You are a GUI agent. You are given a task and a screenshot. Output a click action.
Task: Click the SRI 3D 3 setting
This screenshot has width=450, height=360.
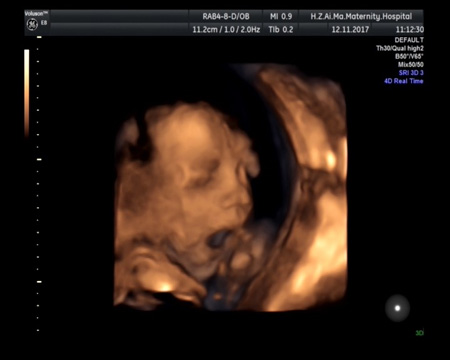pyautogui.click(x=411, y=73)
